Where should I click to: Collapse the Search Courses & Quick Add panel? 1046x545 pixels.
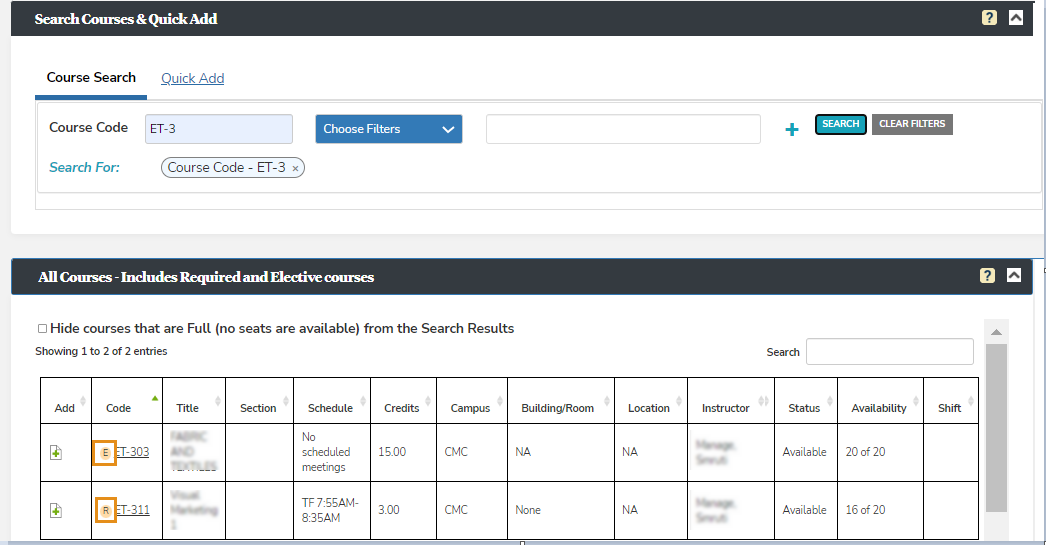(x=1016, y=18)
